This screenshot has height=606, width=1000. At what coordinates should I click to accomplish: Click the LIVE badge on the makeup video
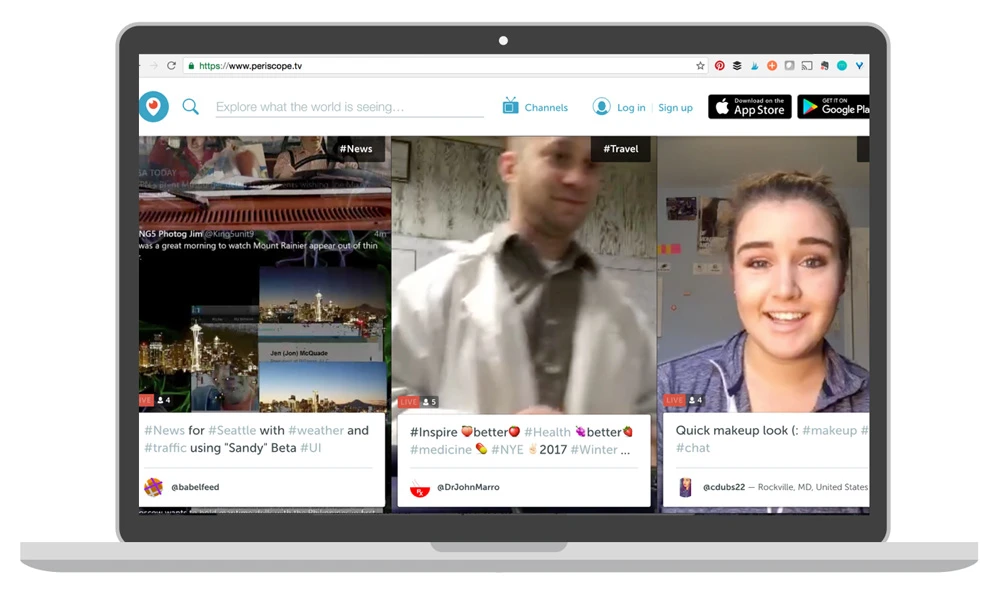(674, 400)
